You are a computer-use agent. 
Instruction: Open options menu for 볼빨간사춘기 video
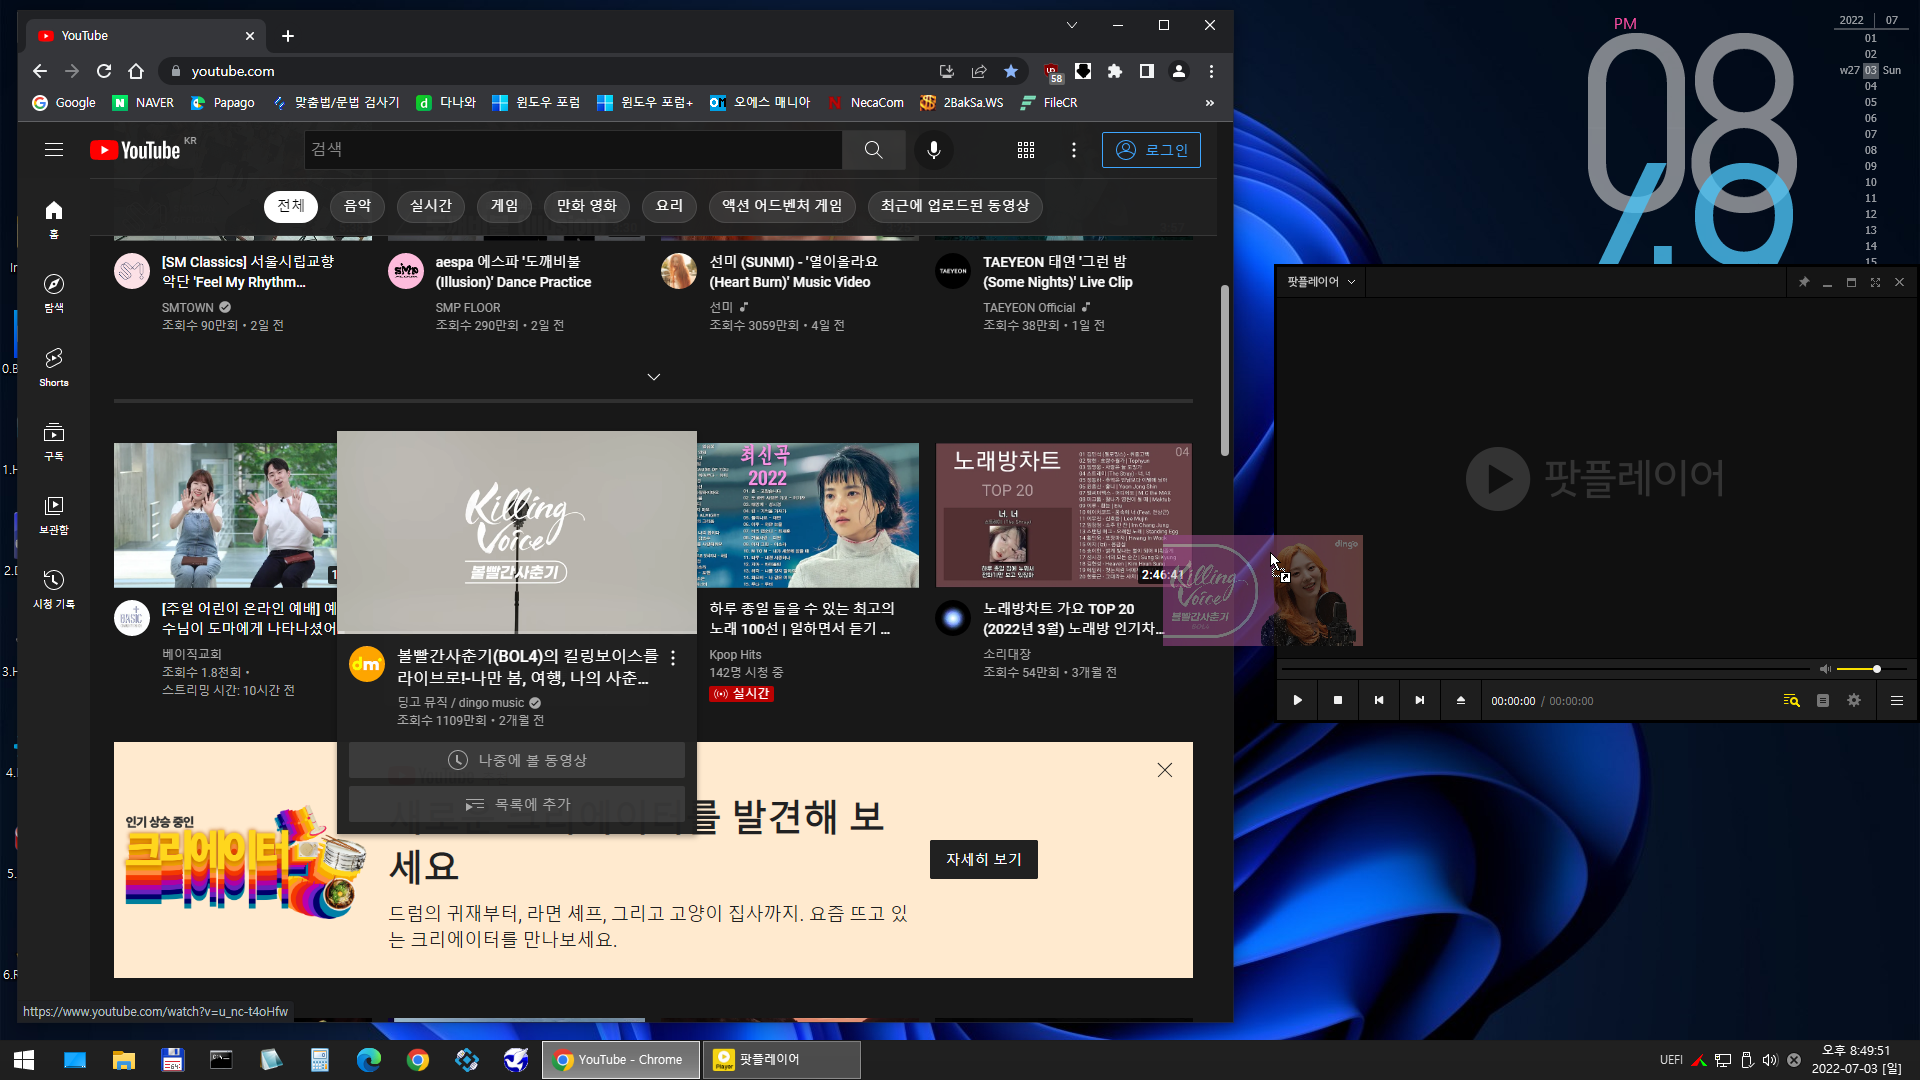(x=673, y=658)
